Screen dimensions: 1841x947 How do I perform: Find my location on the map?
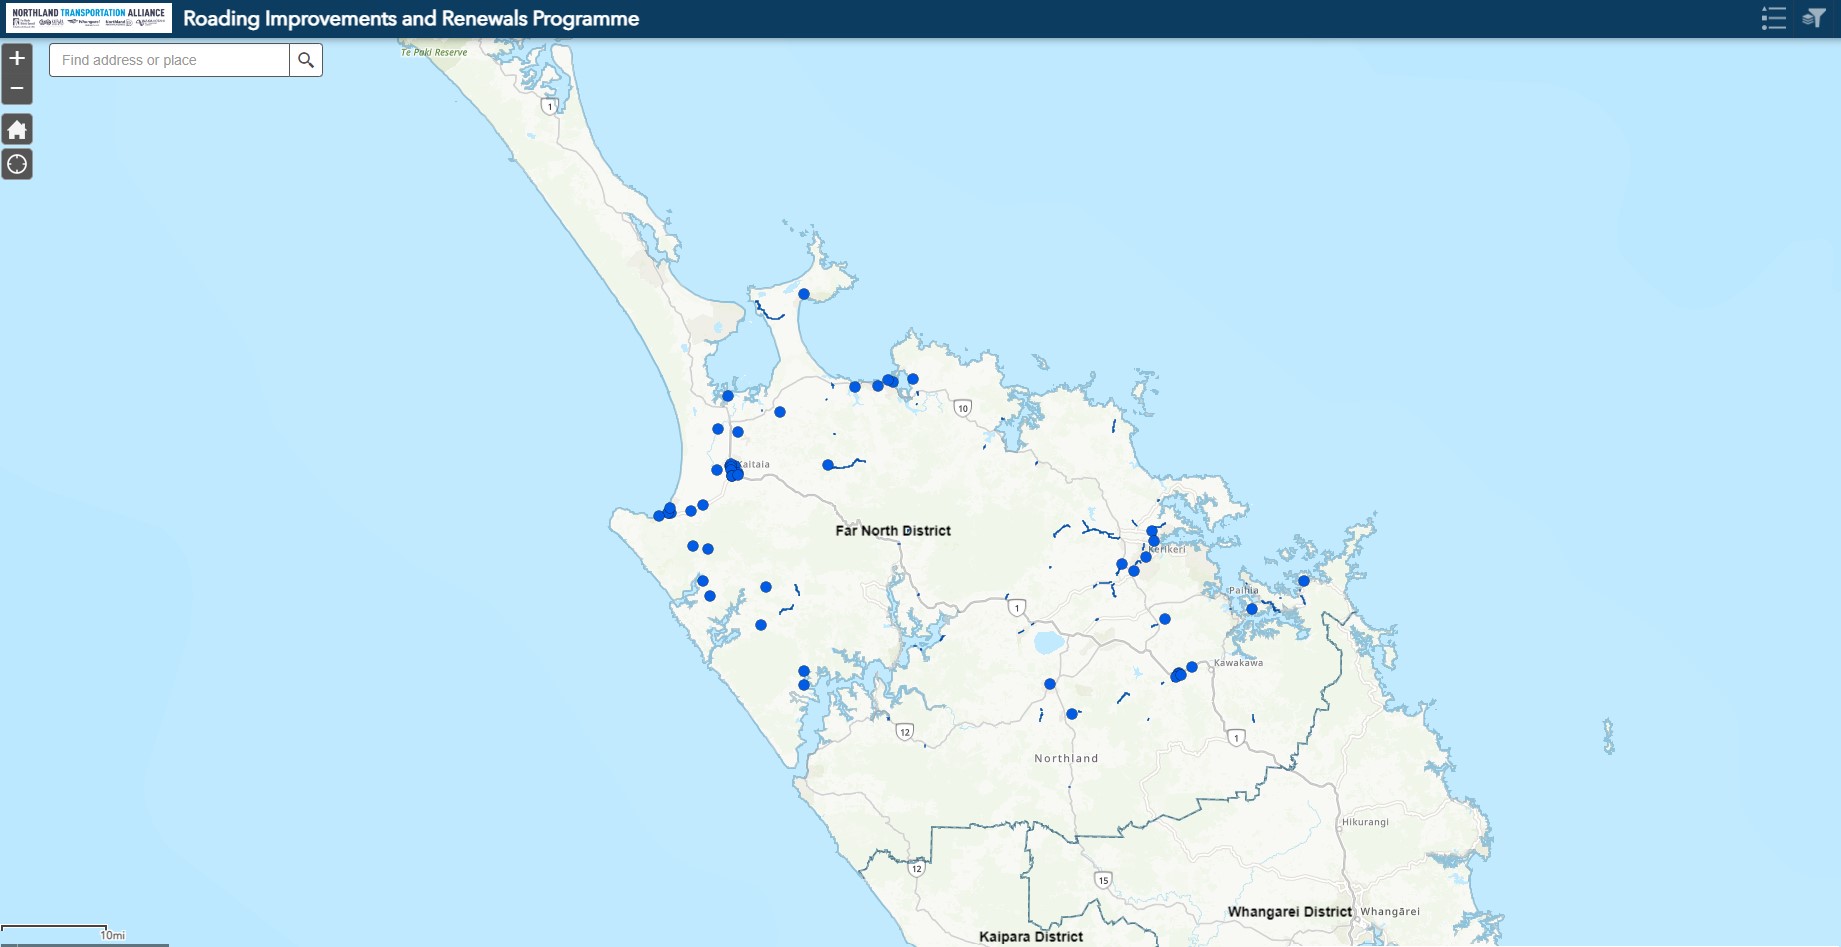point(17,164)
